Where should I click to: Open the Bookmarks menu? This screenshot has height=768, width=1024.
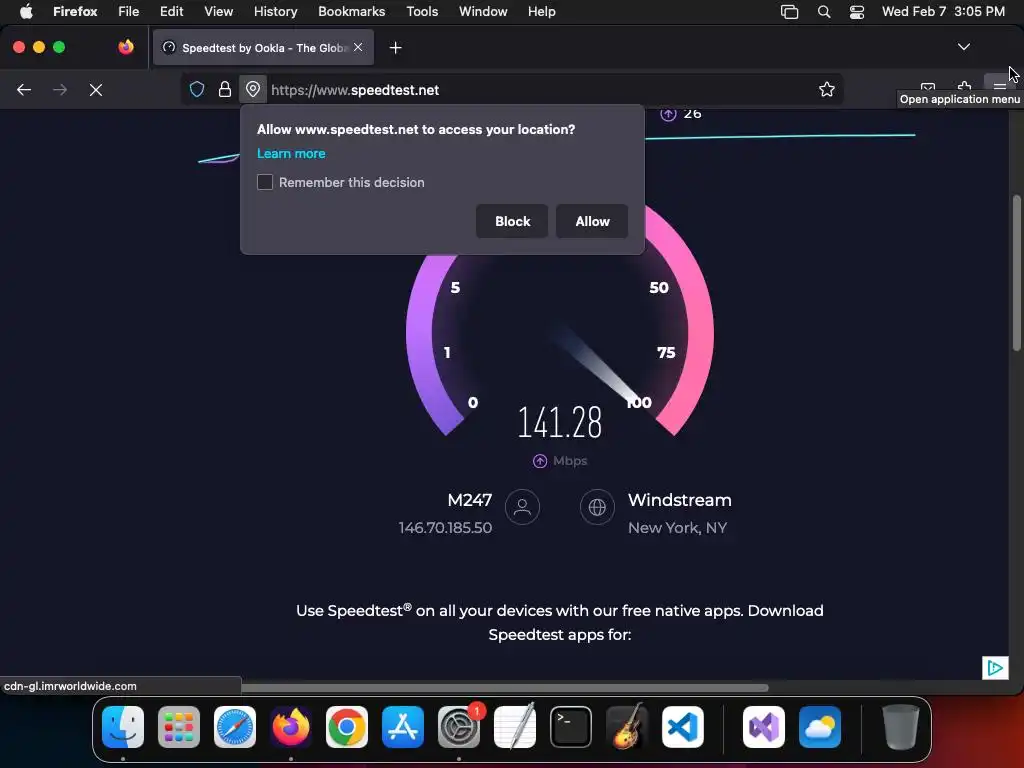351,11
